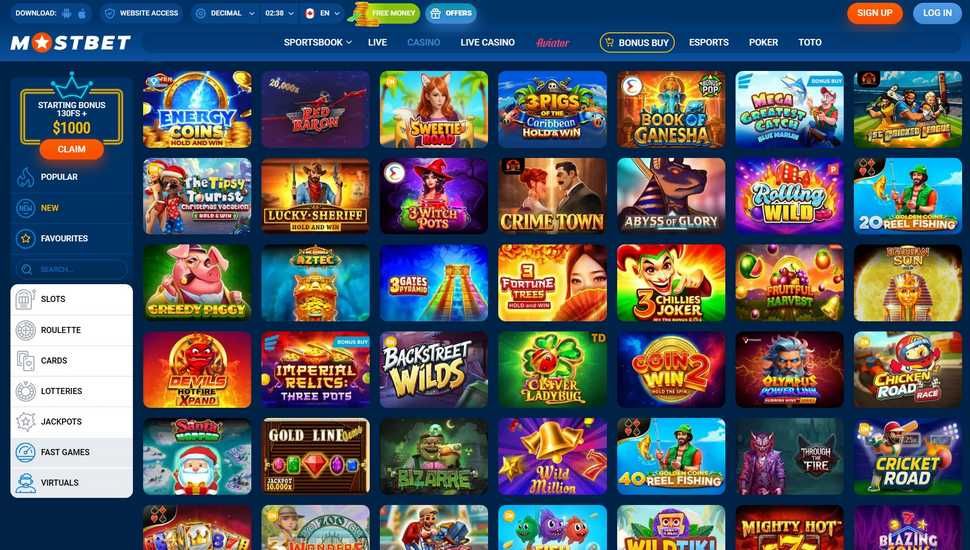Select the Favourites star icon
The image size is (970, 550).
tap(25, 238)
